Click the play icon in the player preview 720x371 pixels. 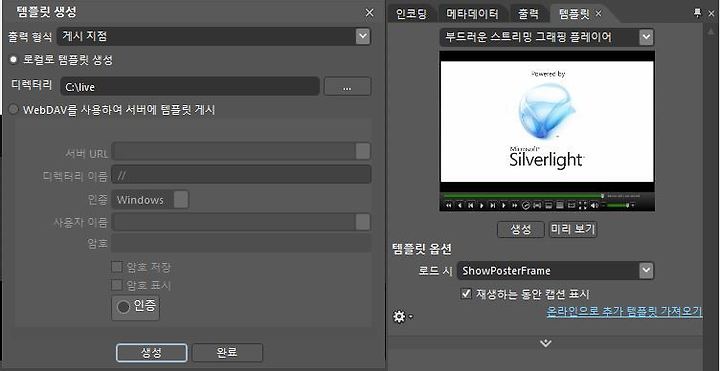pyautogui.click(x=482, y=206)
